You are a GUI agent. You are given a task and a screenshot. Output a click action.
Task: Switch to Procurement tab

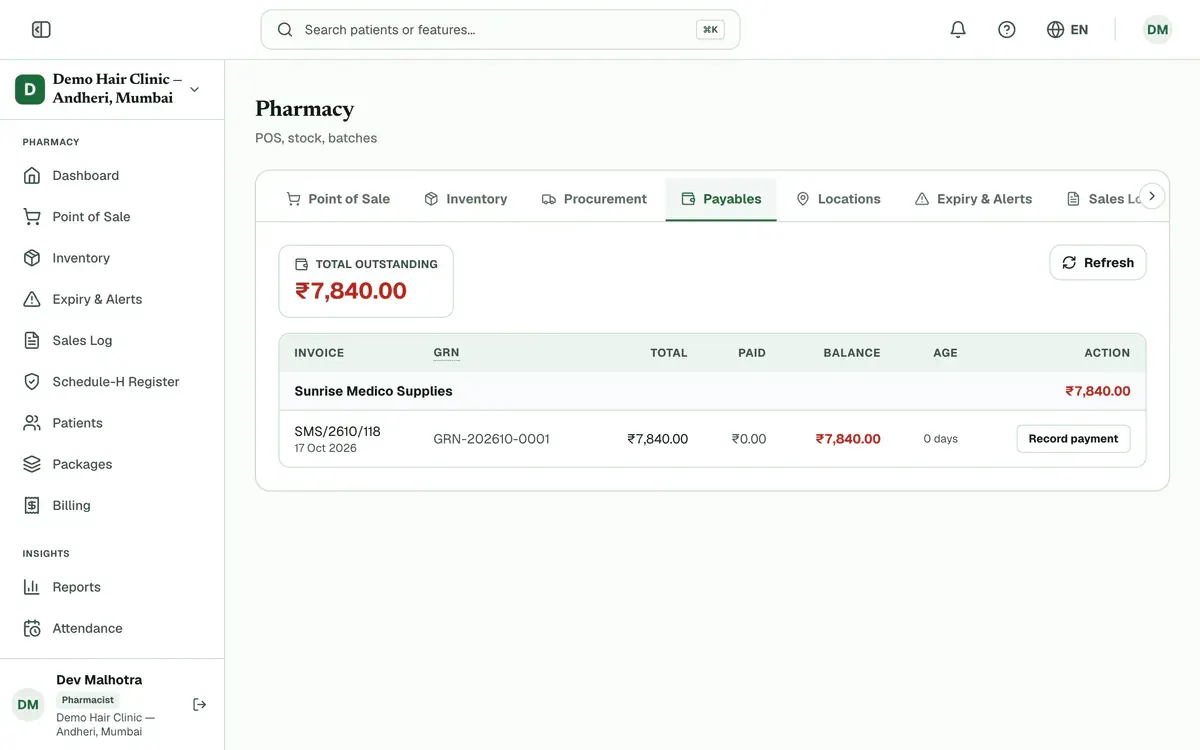(x=594, y=199)
